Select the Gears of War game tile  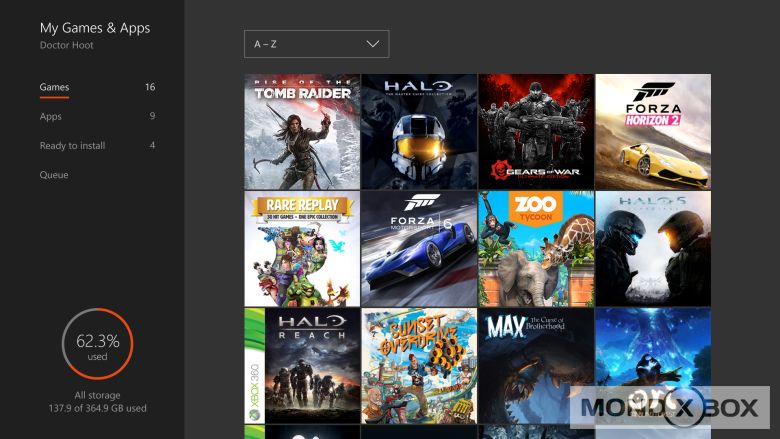click(x=535, y=132)
